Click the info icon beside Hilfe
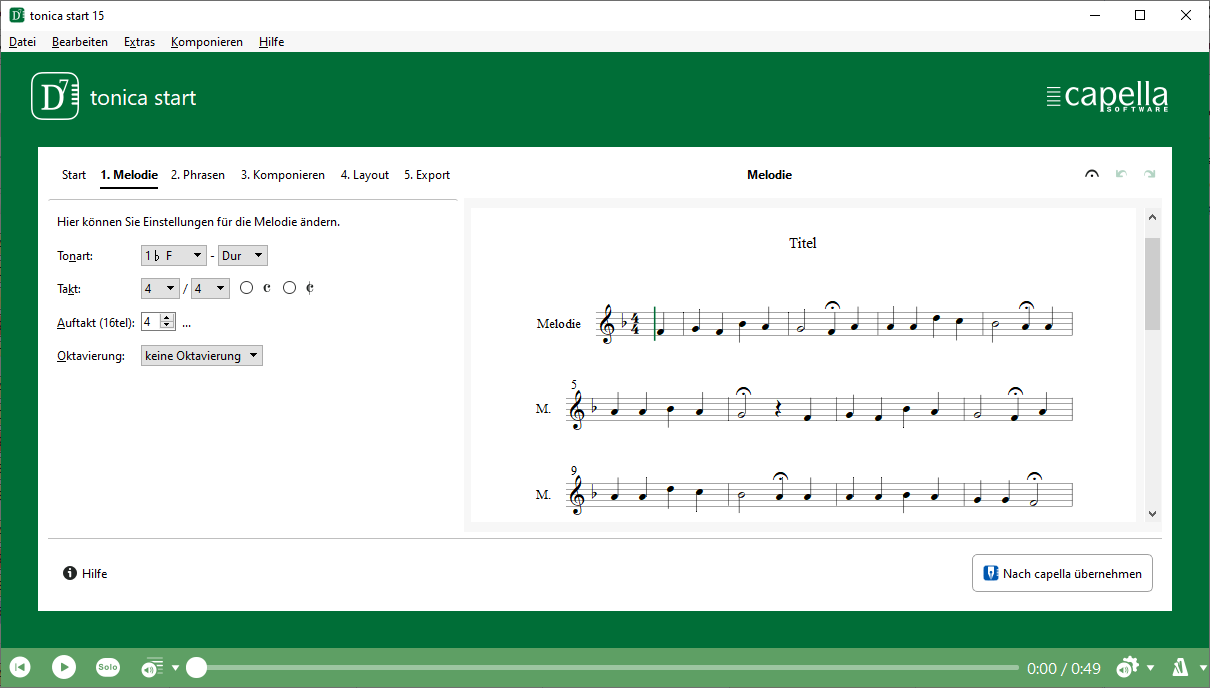The width and height of the screenshot is (1210, 688). (70, 574)
